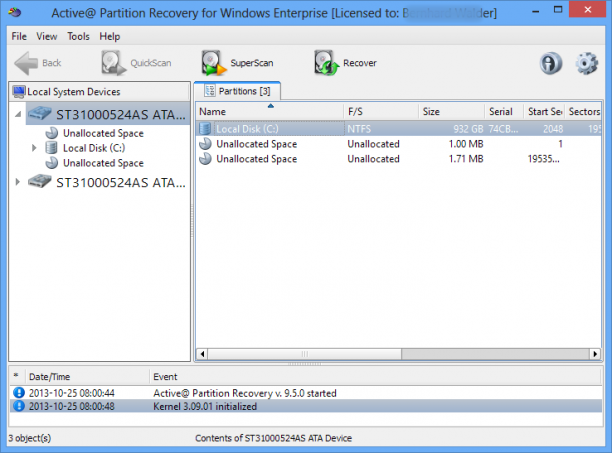This screenshot has width=612, height=453.
Task: Click the Partitions tab icon
Action: click(210, 91)
